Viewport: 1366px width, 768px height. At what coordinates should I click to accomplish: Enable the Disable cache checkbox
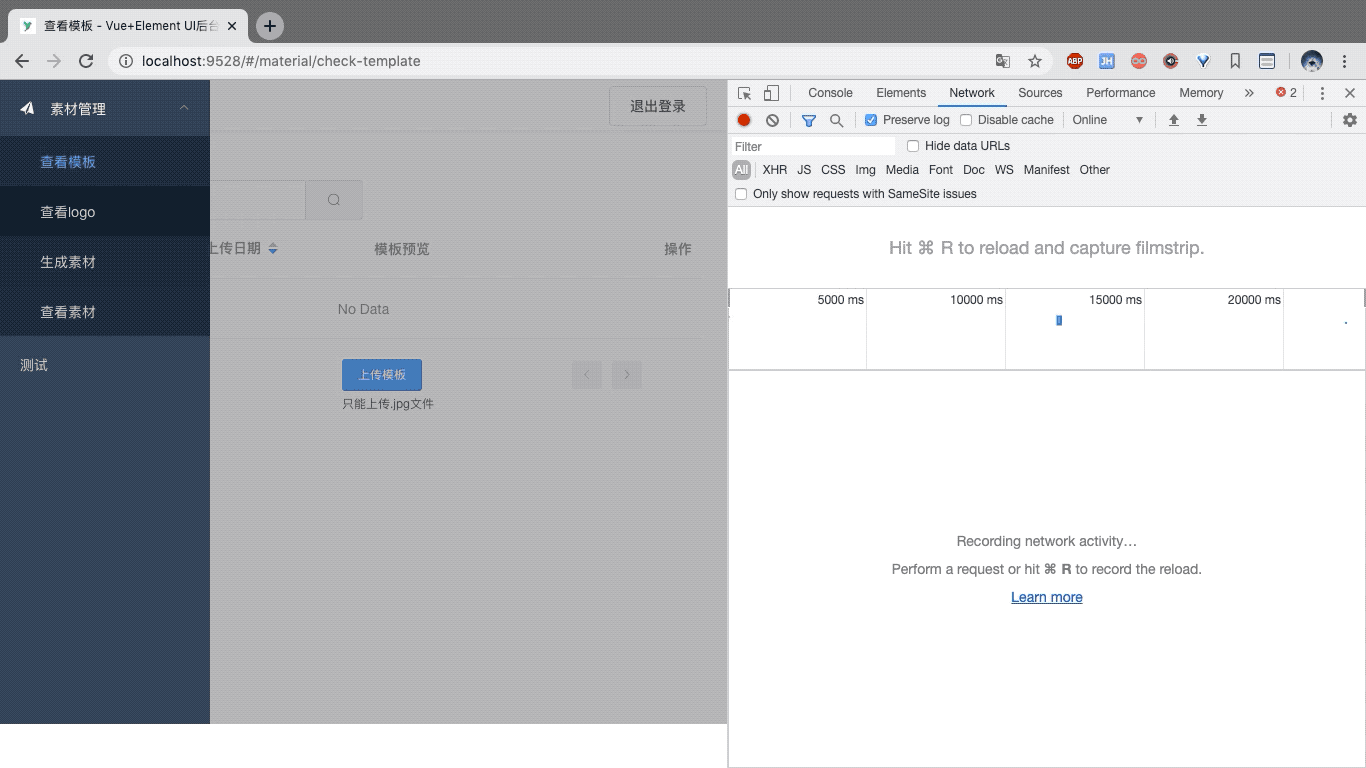pyautogui.click(x=966, y=120)
